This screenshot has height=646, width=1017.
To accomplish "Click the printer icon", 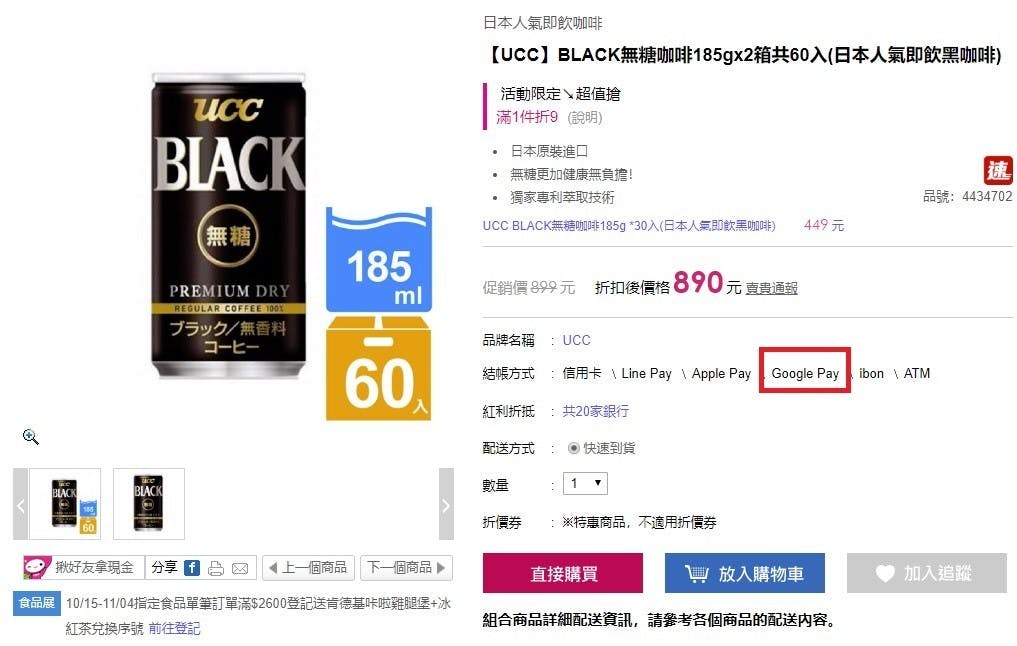I will click(x=216, y=569).
